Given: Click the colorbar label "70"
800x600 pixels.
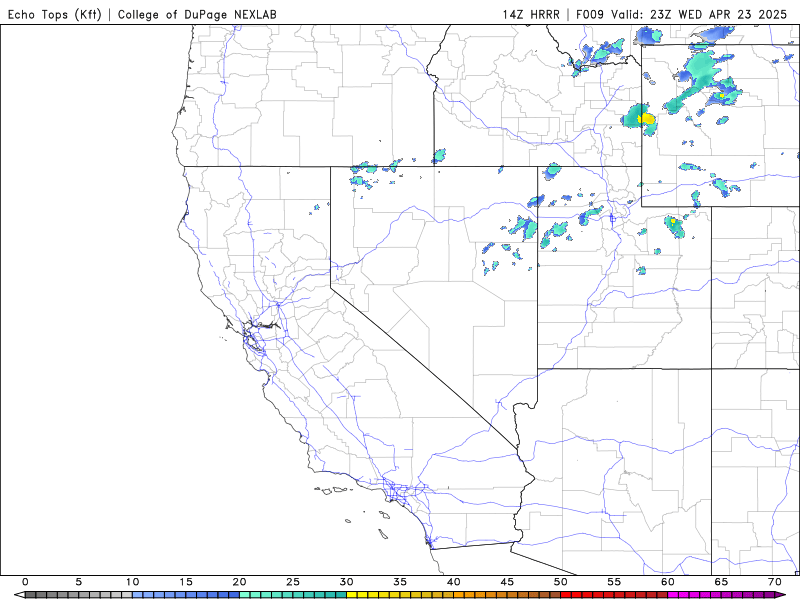Looking at the screenshot, I should pyautogui.click(x=775, y=582).
